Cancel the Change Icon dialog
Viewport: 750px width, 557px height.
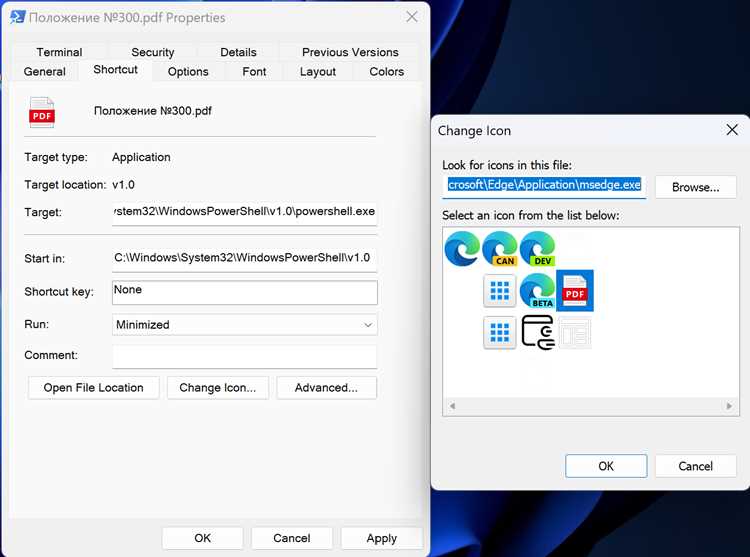[x=695, y=466]
